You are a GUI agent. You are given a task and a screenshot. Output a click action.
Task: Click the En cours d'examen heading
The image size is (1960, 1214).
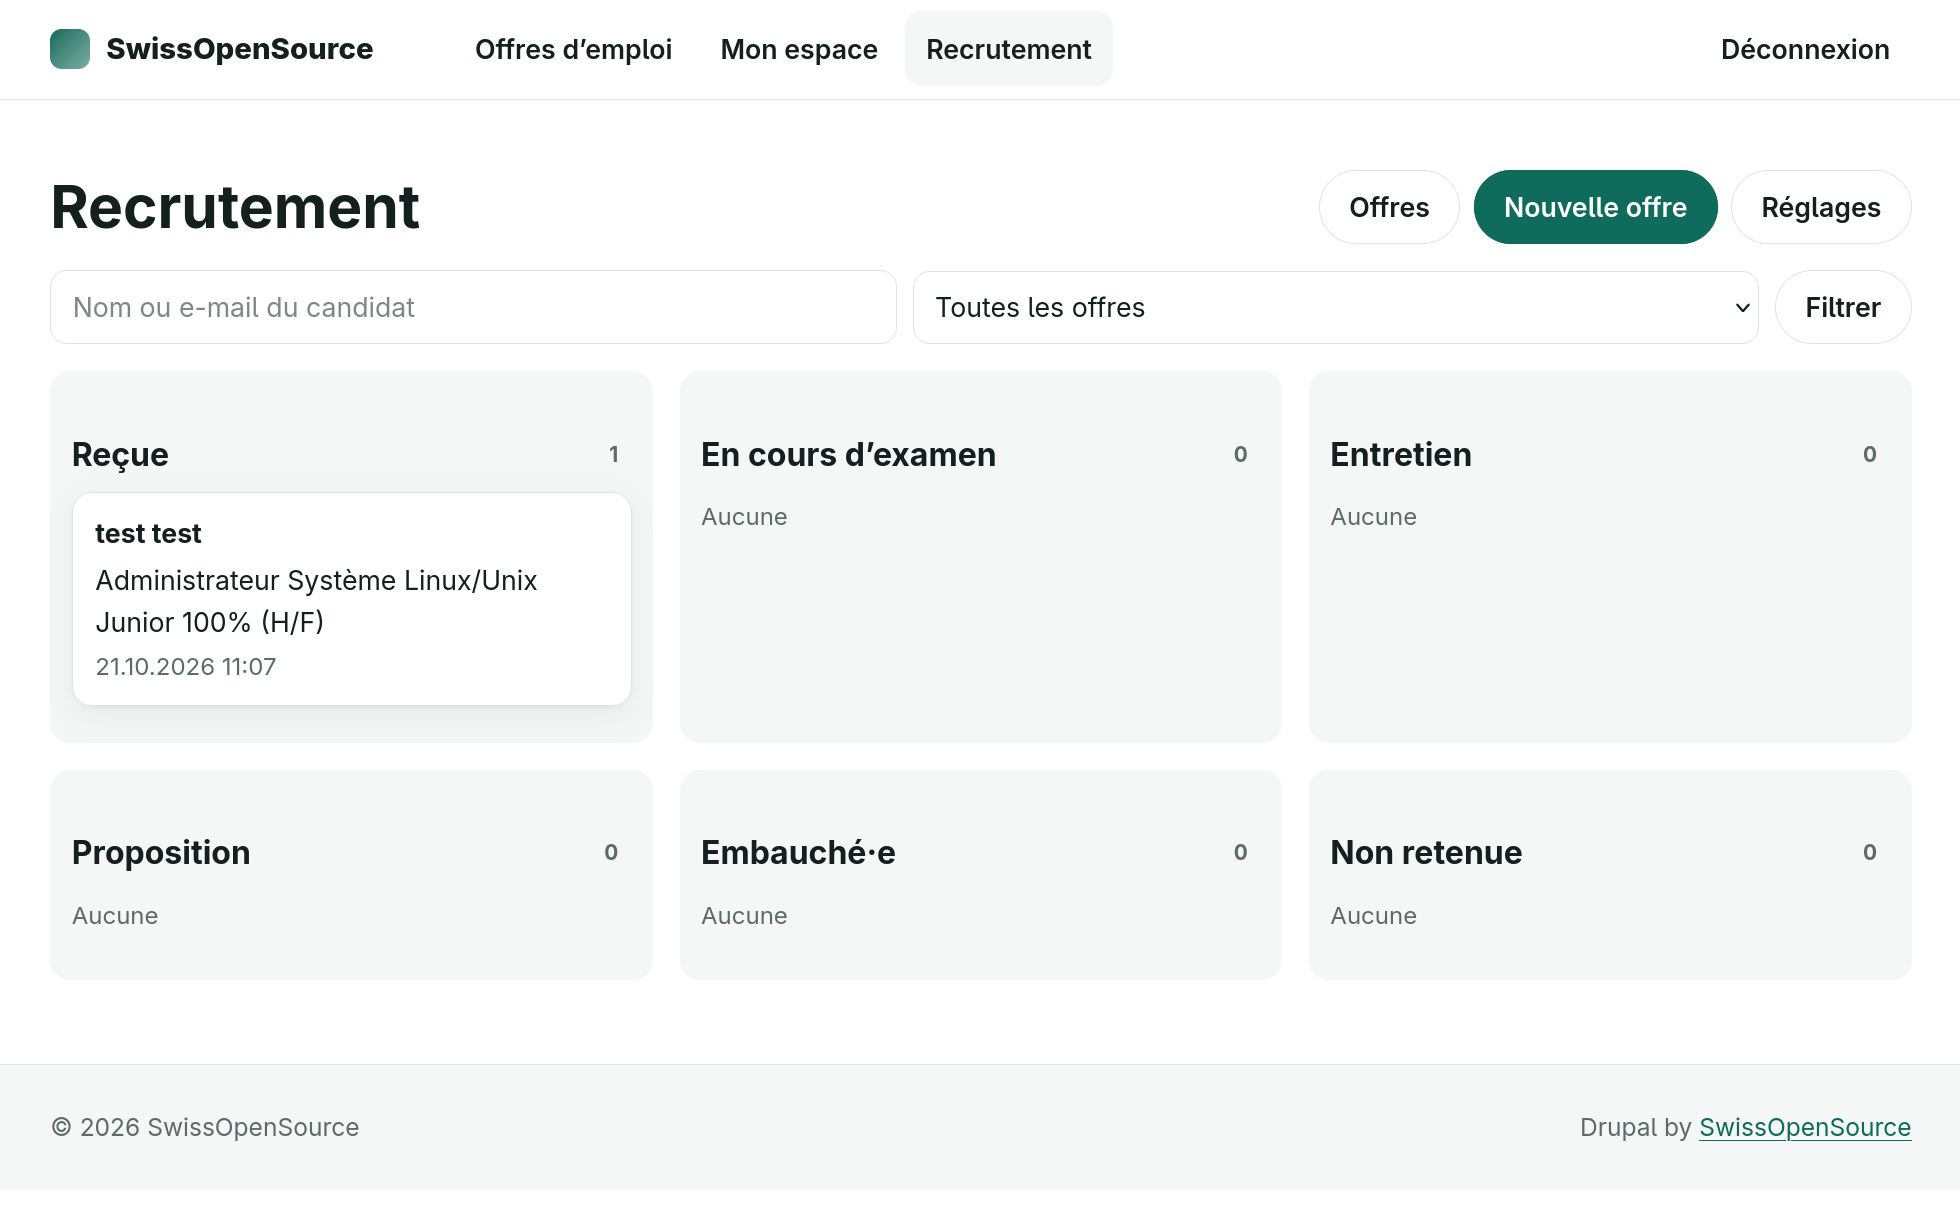pos(848,455)
